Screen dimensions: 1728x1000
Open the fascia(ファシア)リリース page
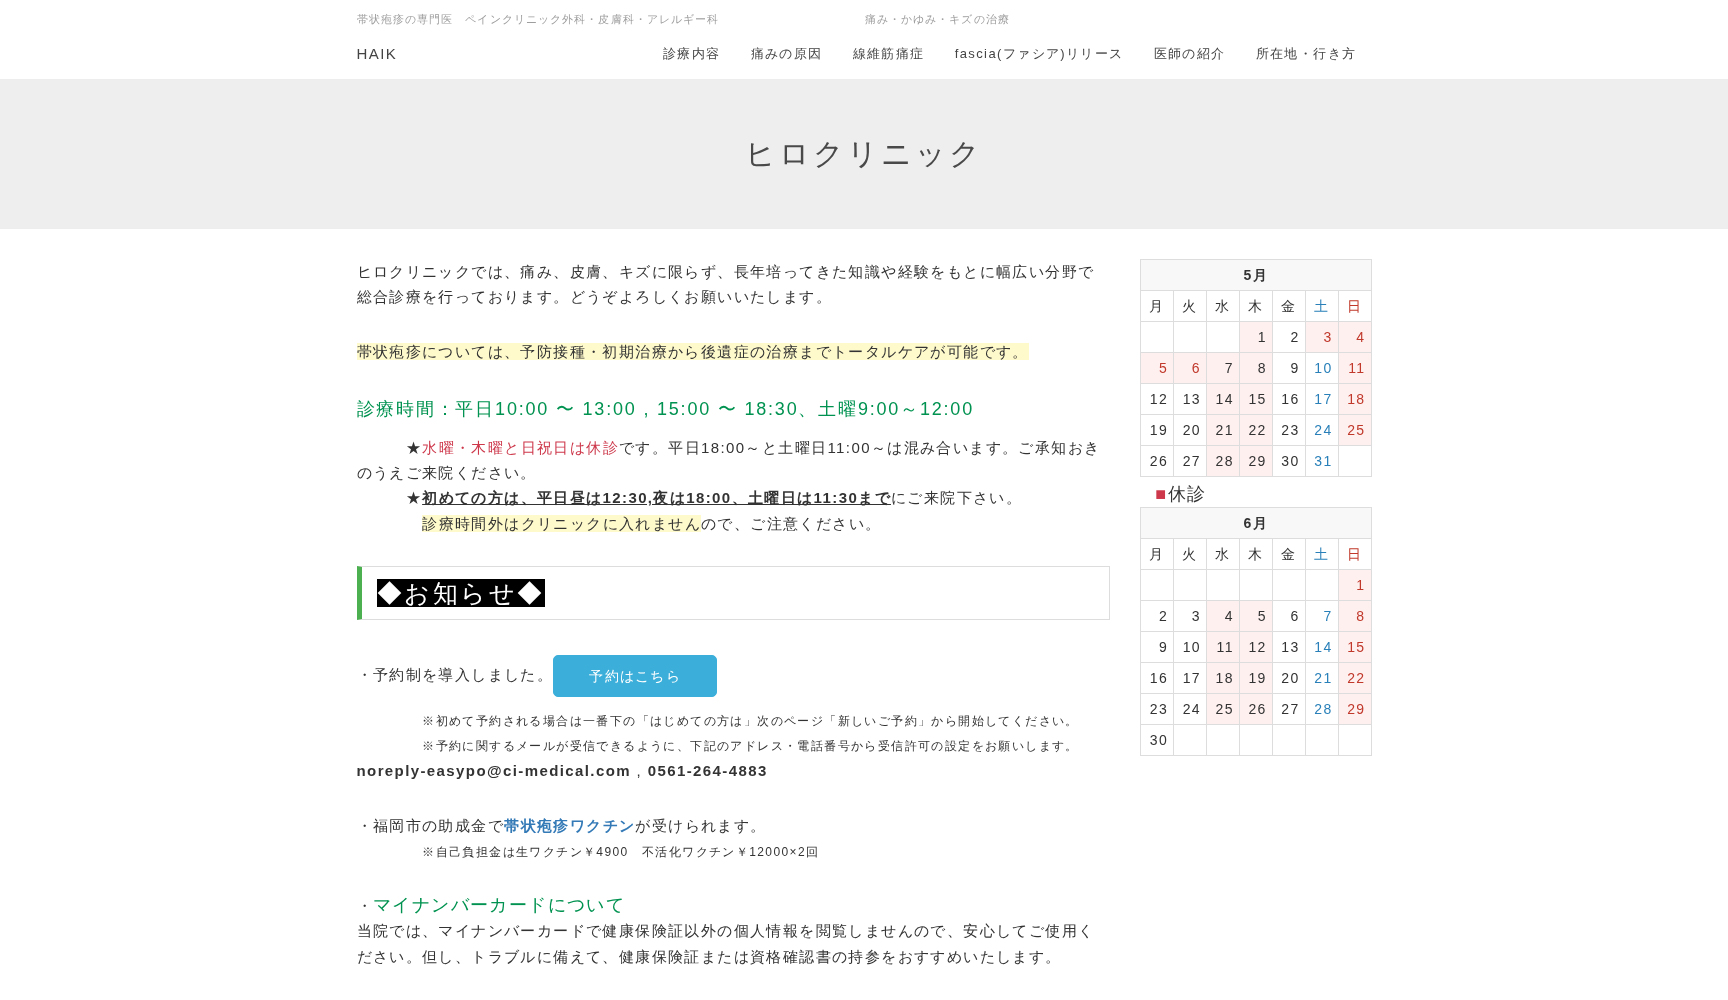1038,54
